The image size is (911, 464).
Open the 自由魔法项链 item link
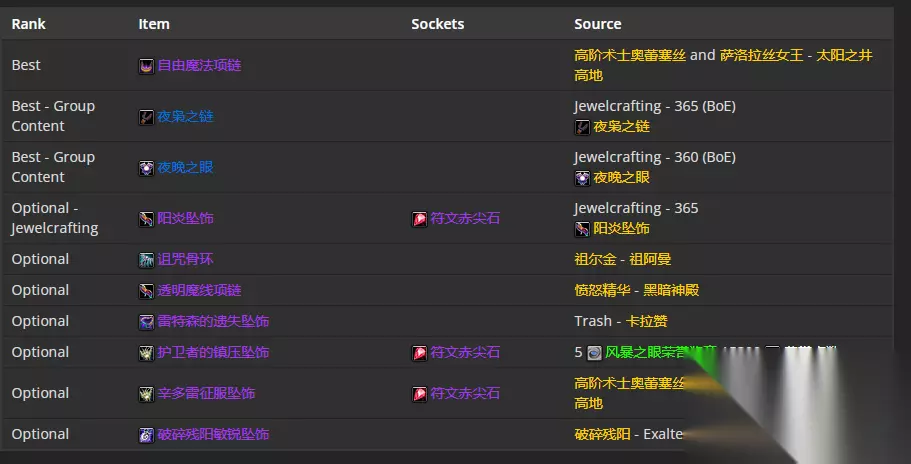click(199, 65)
